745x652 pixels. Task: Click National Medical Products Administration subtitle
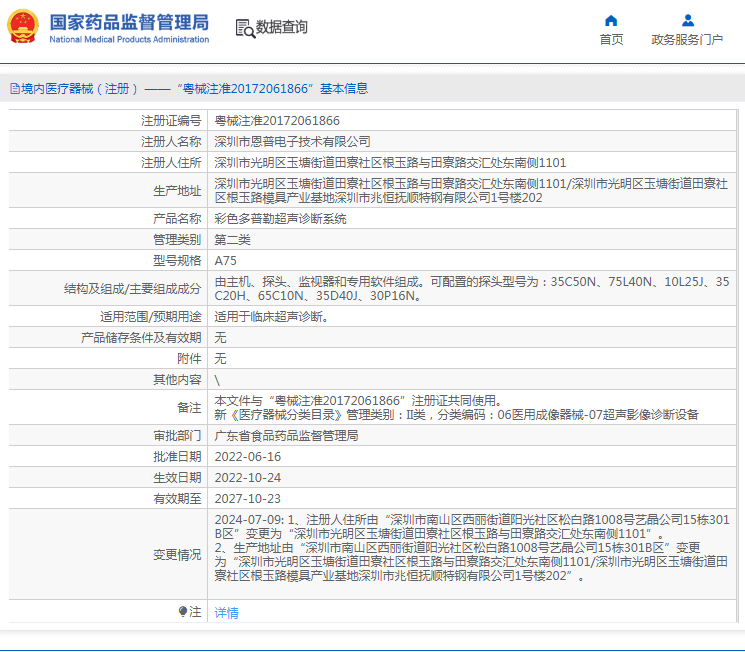[129, 39]
